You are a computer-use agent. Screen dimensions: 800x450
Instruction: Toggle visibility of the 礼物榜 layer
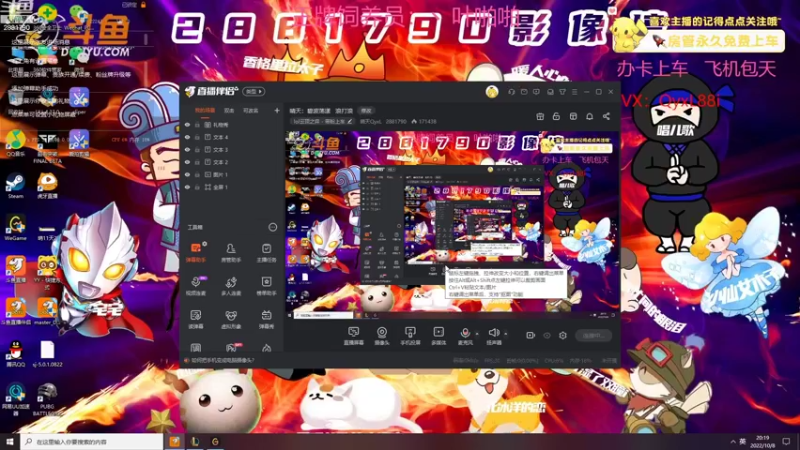pos(187,125)
